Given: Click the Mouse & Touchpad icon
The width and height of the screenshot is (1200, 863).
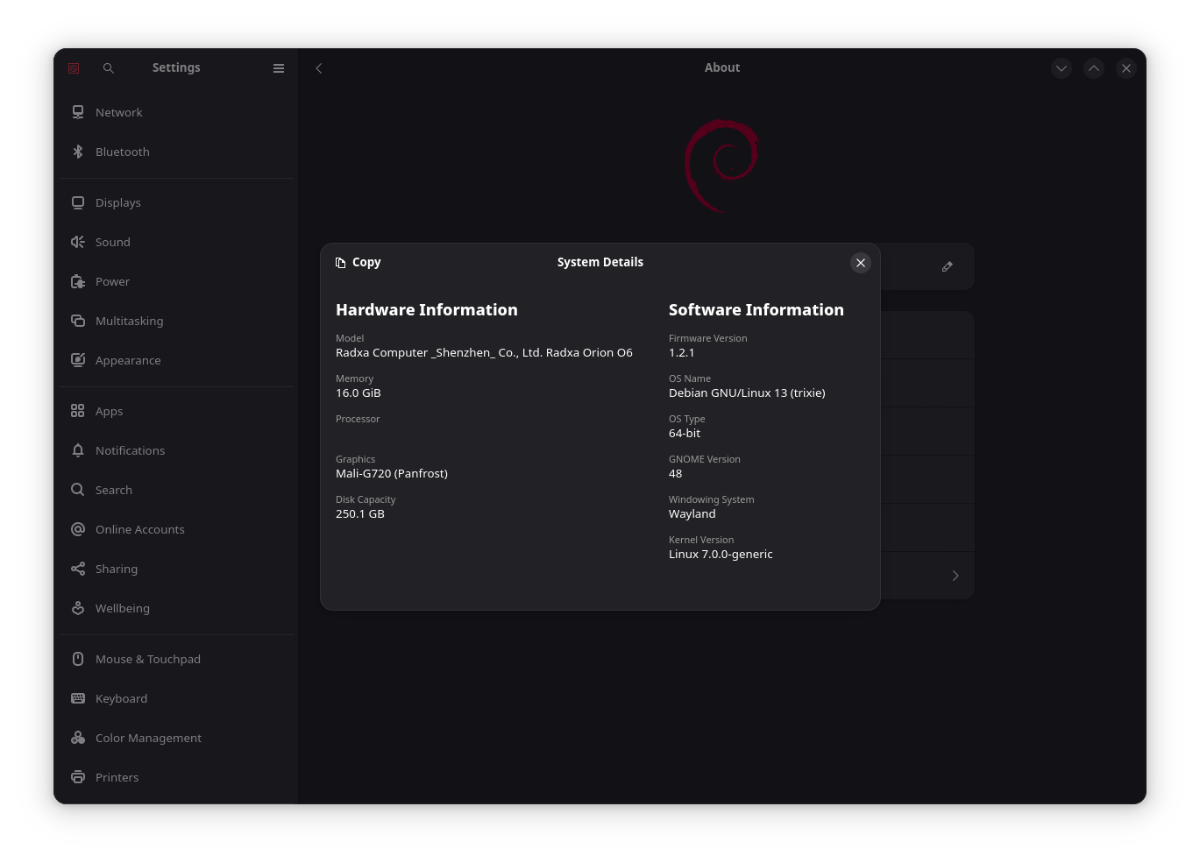Looking at the screenshot, I should (78, 659).
